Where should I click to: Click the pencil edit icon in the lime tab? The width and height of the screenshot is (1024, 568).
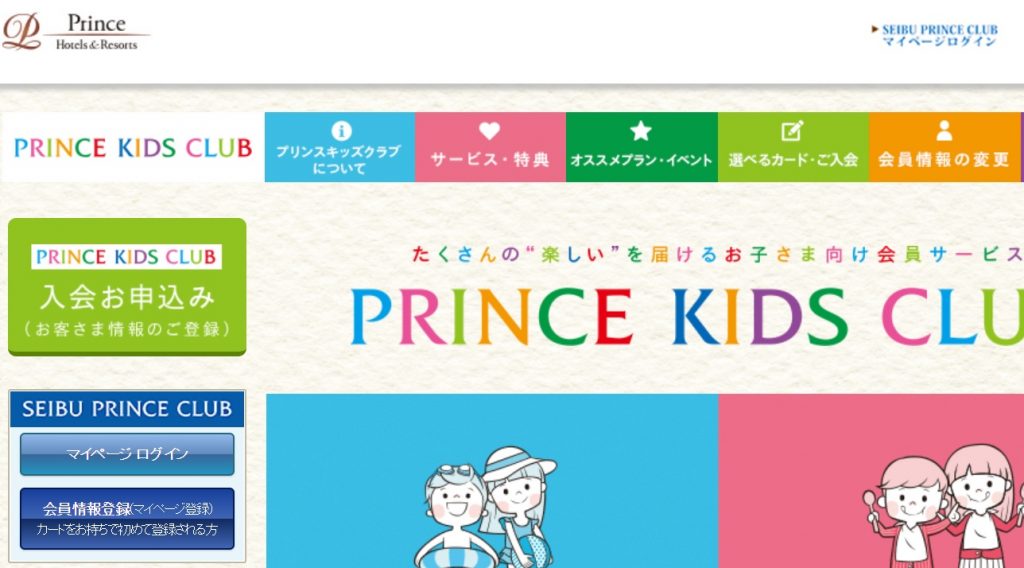pyautogui.click(x=792, y=131)
